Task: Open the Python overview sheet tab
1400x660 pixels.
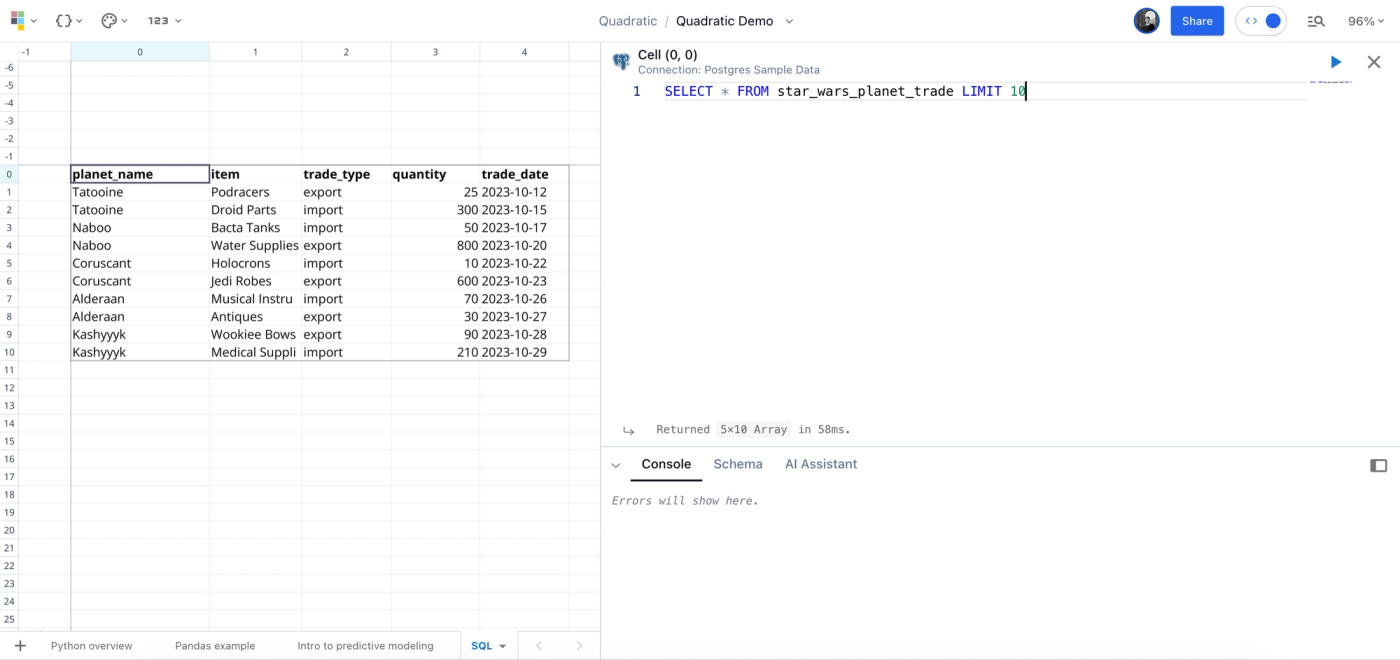Action: coord(91,646)
